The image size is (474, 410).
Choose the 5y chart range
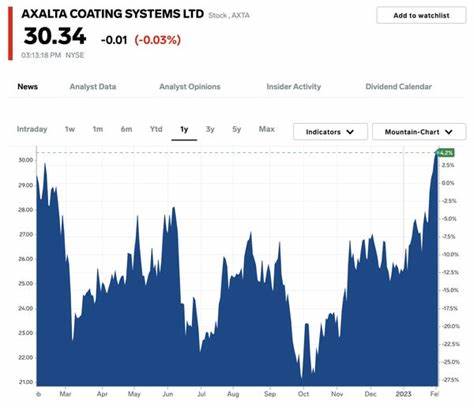coord(237,129)
